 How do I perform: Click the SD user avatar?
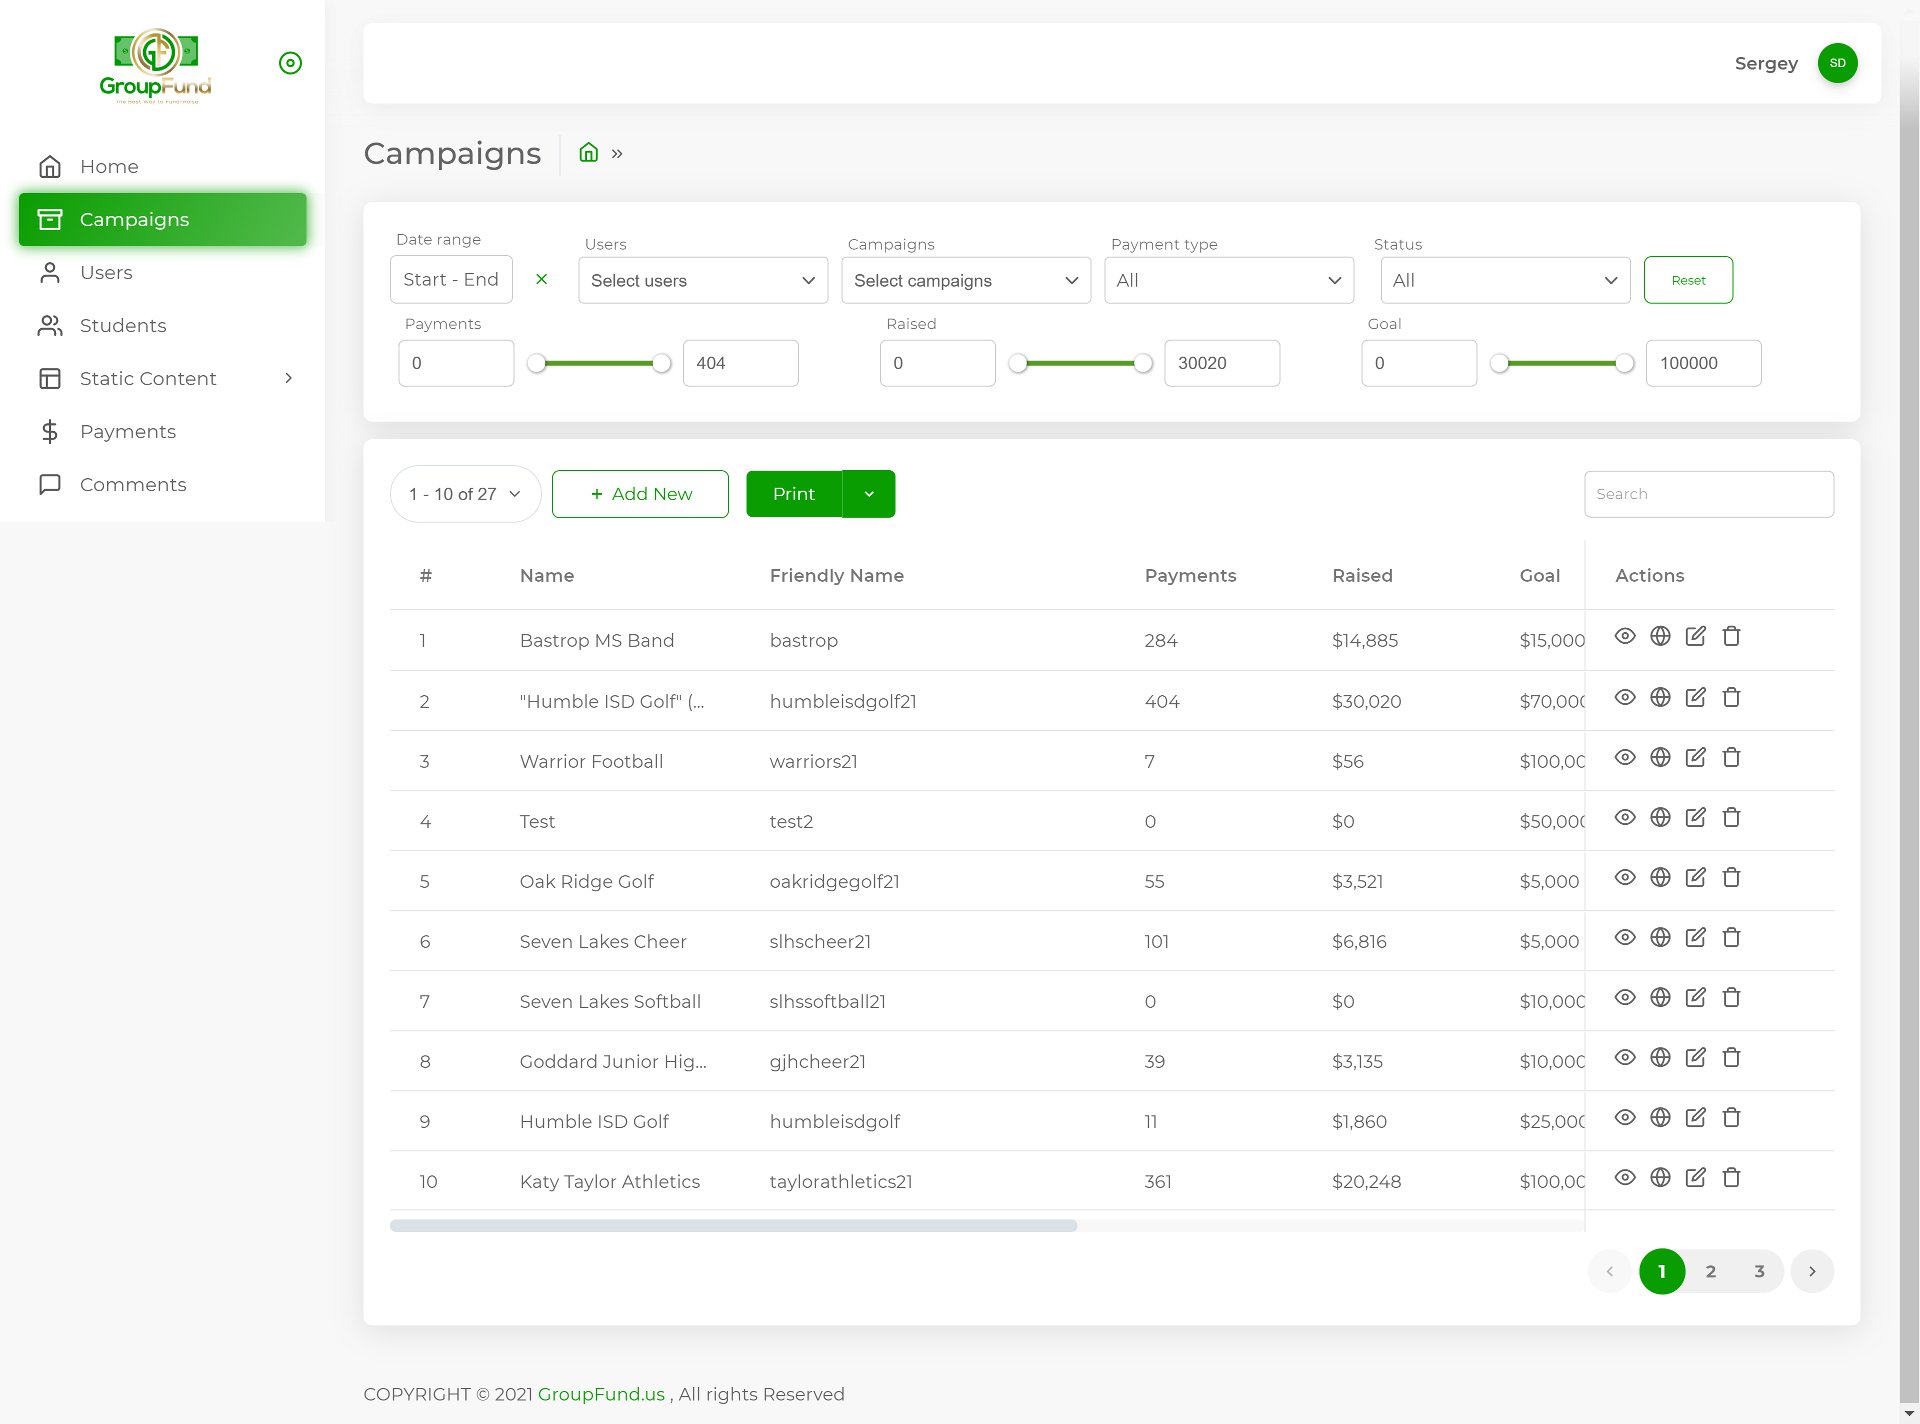point(1837,63)
